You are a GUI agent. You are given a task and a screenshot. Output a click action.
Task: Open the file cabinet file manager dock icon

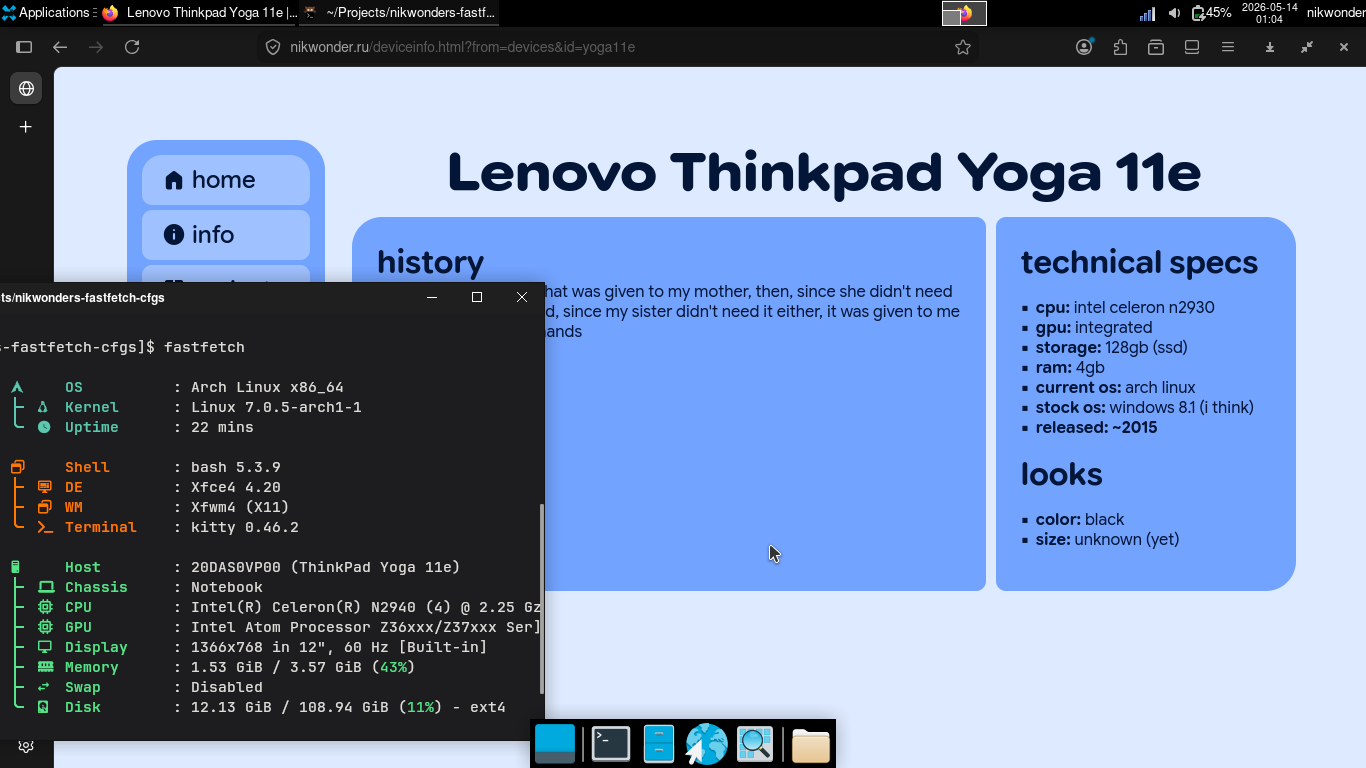coord(658,744)
